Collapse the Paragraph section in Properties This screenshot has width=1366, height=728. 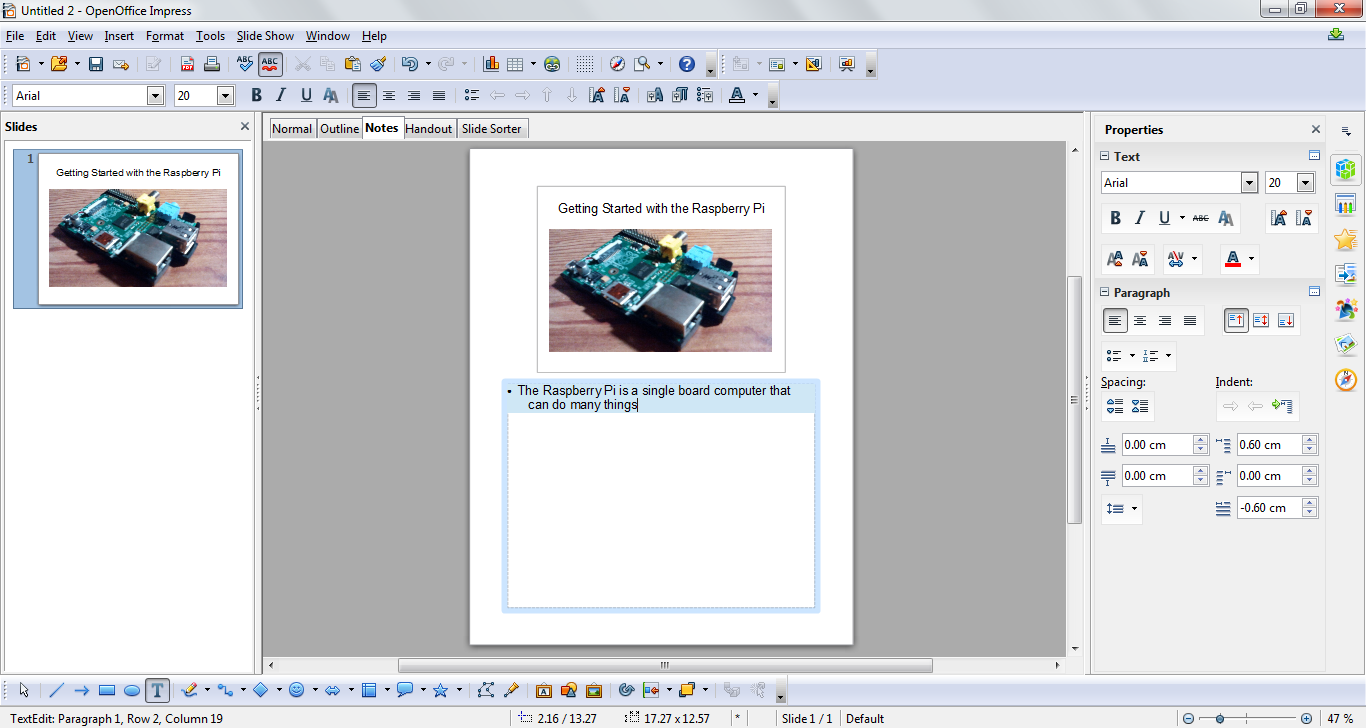(x=1105, y=293)
